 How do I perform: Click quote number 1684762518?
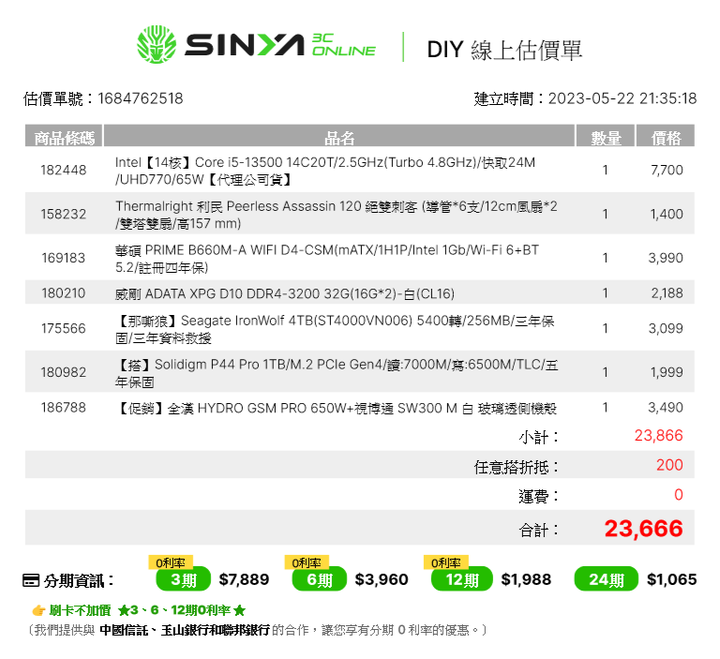pyautogui.click(x=140, y=98)
